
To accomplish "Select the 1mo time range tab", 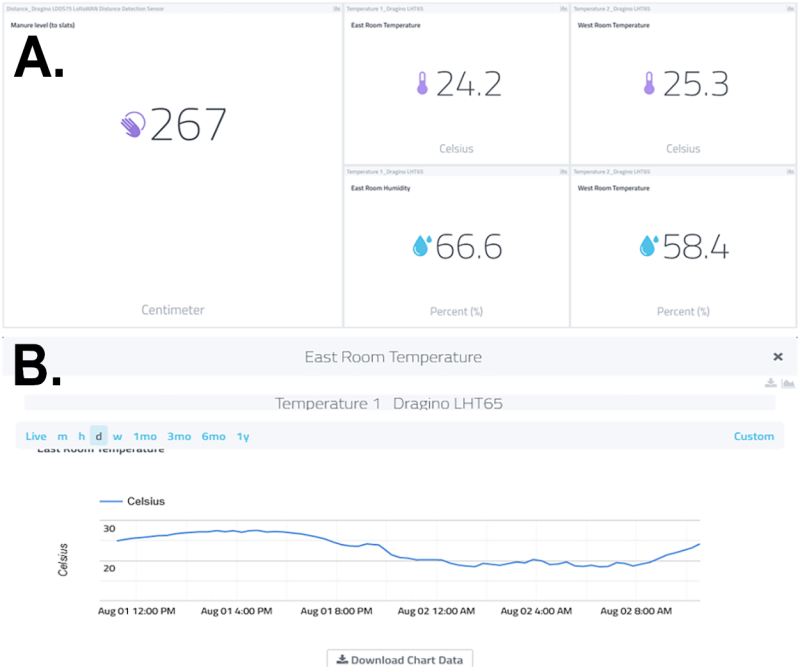I will [x=145, y=436].
